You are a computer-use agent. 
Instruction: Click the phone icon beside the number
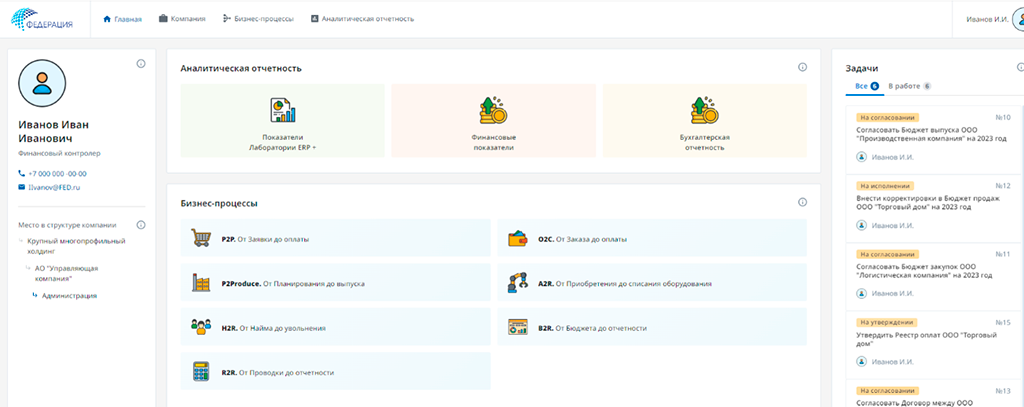coord(22,174)
